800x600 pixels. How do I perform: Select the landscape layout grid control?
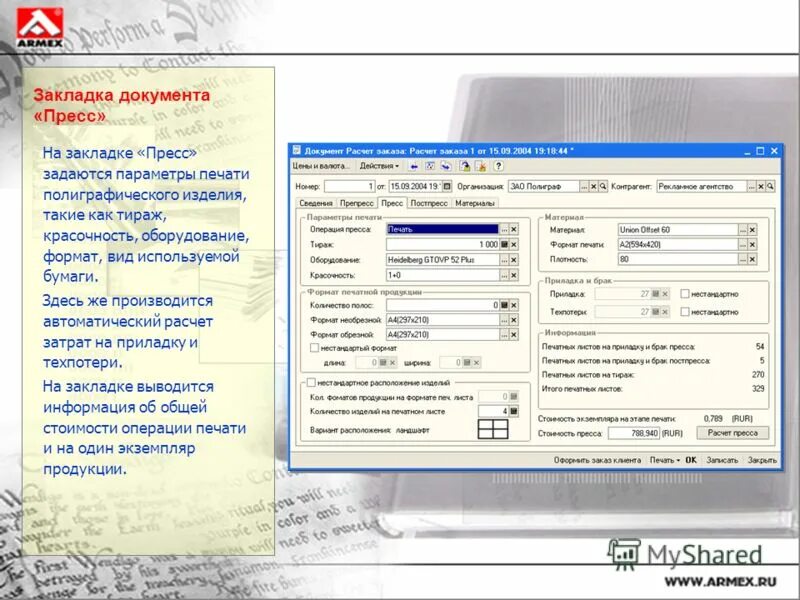pyautogui.click(x=495, y=429)
